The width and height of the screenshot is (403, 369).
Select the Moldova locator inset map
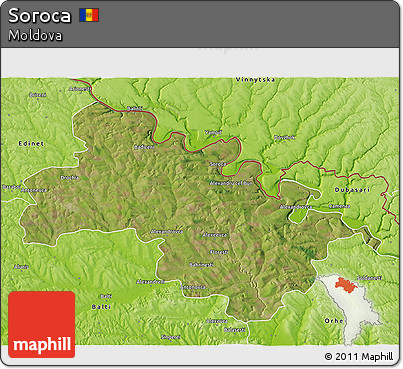(349, 310)
